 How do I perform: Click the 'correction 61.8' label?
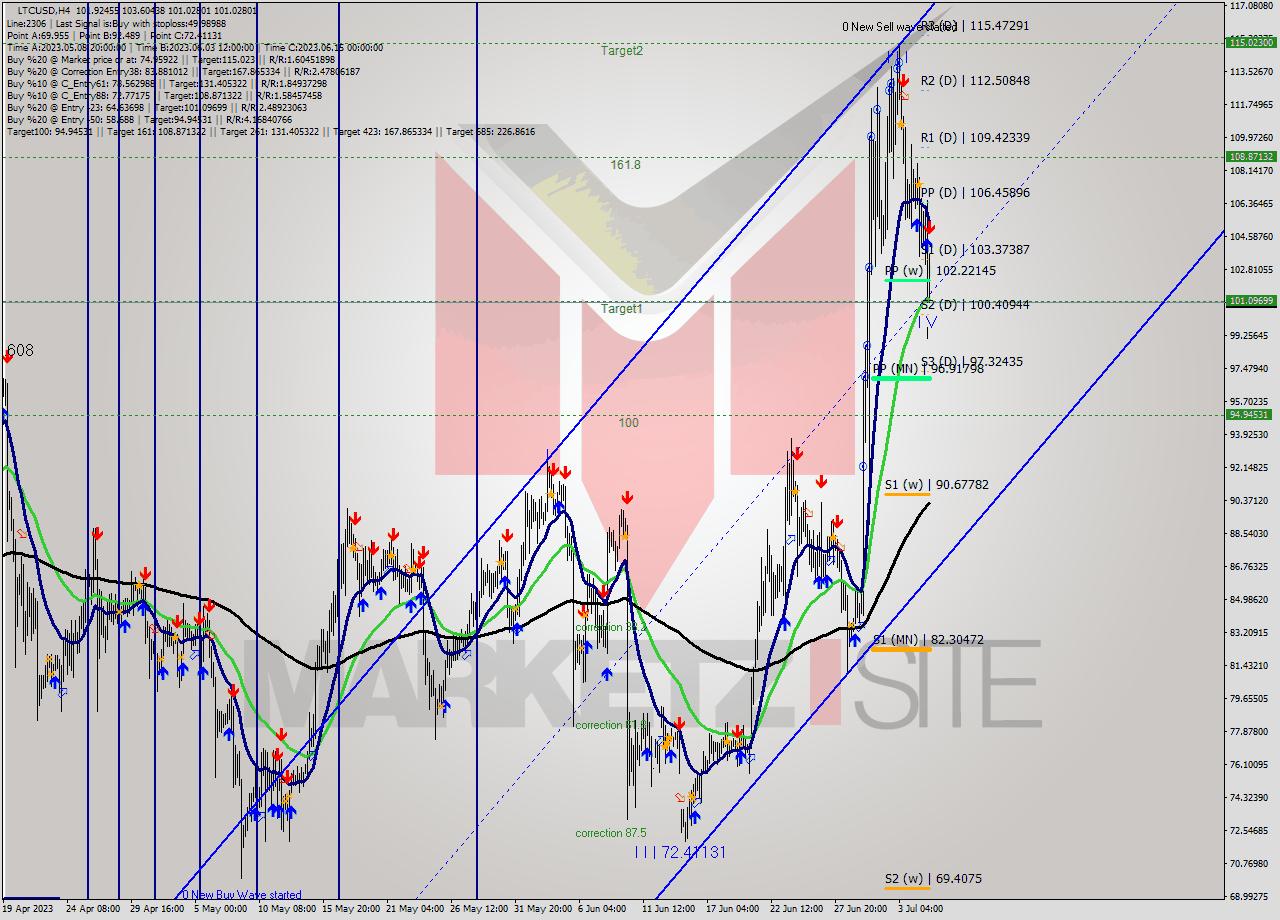610,725
